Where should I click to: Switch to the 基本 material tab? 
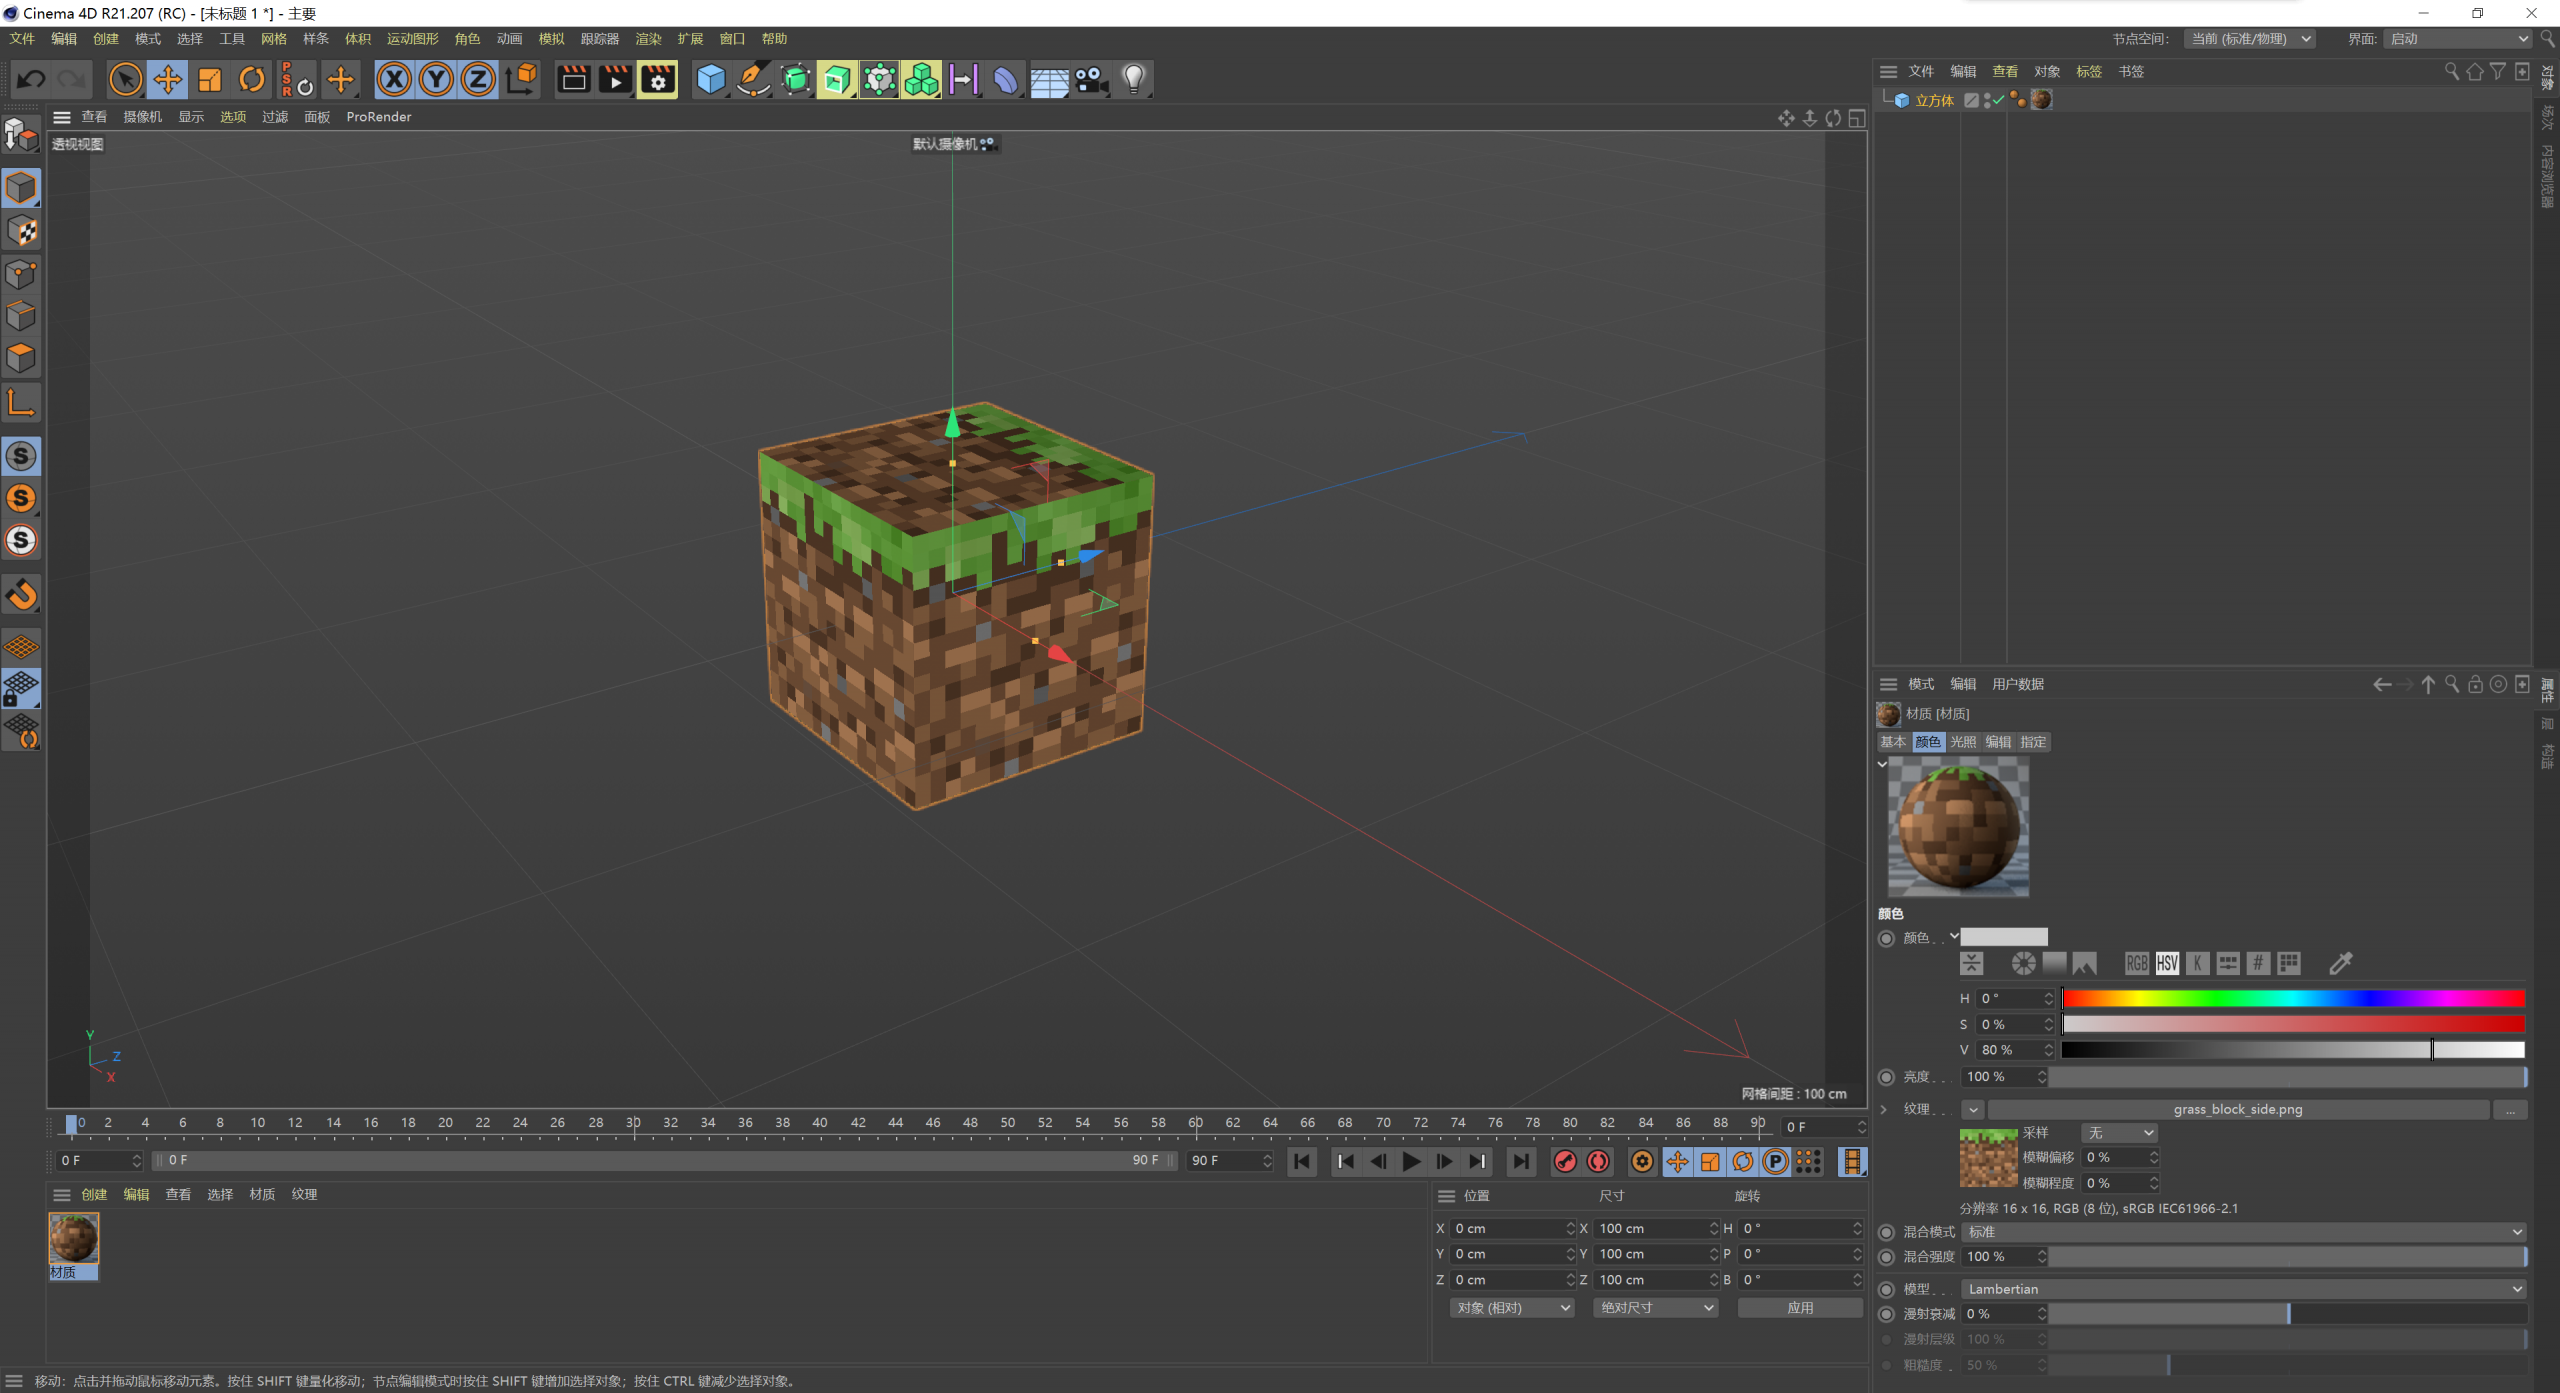(1893, 742)
